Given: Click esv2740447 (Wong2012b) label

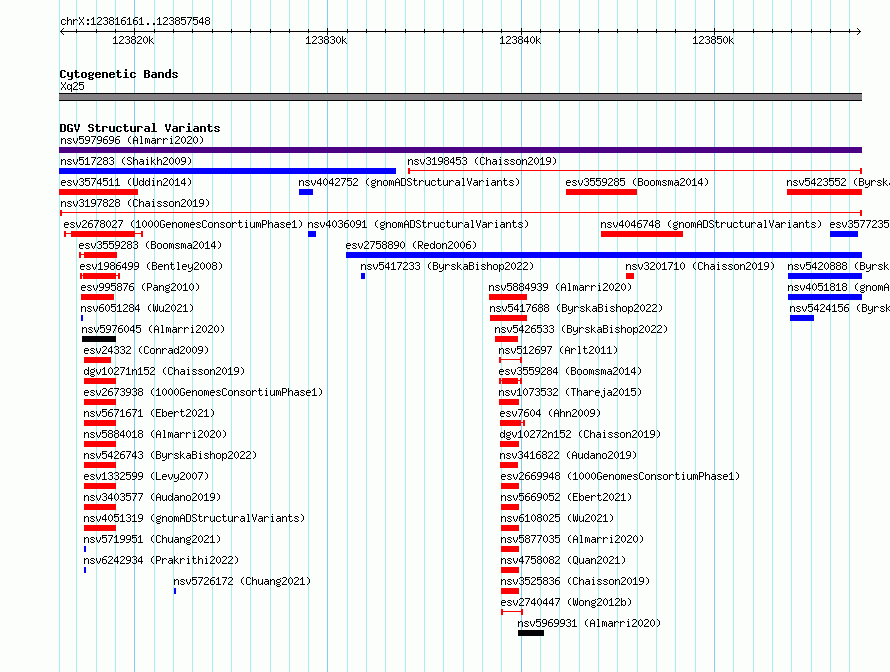Looking at the screenshot, I should click(x=566, y=602).
